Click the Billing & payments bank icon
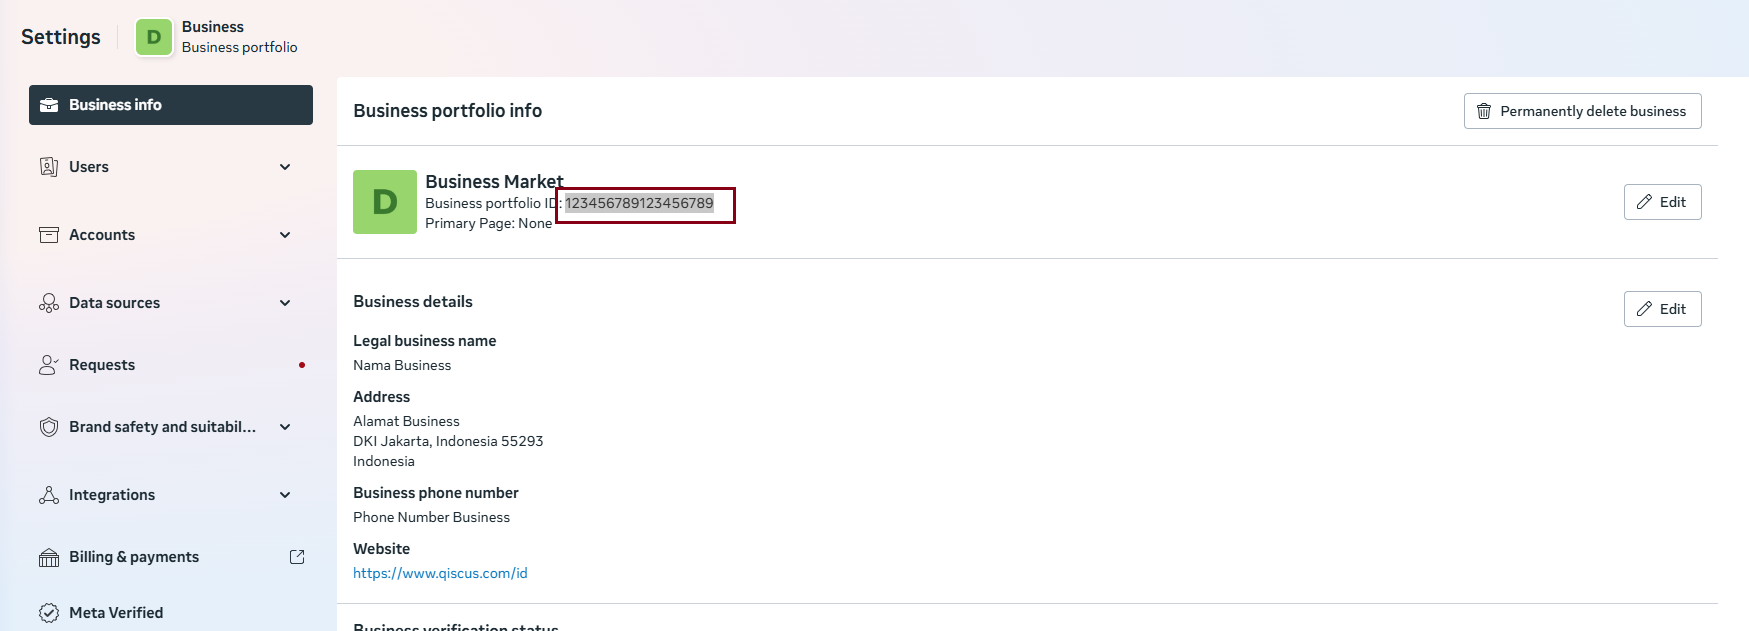The height and width of the screenshot is (631, 1749). (x=48, y=557)
